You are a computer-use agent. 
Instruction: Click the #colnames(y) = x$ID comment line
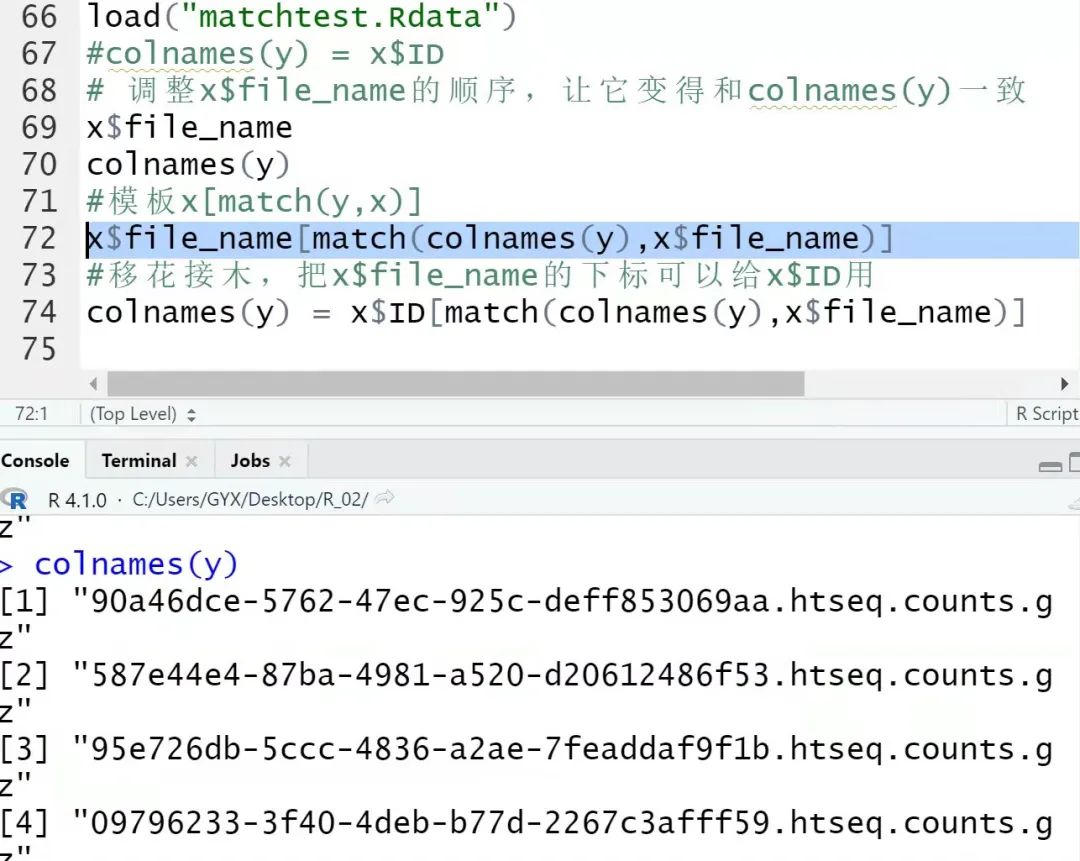265,54
